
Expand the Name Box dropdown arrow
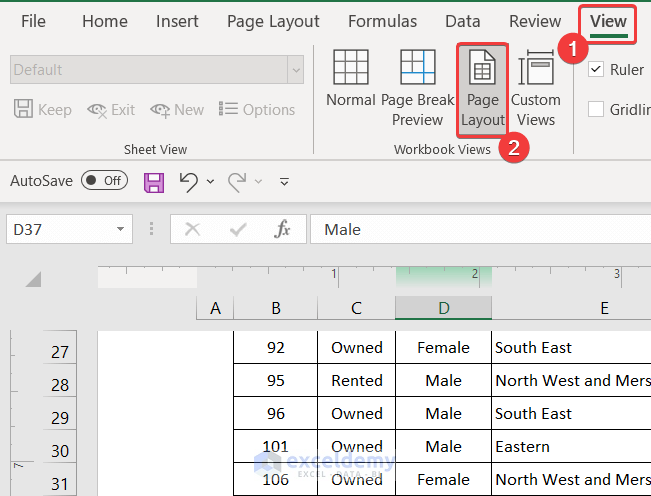[x=120, y=229]
